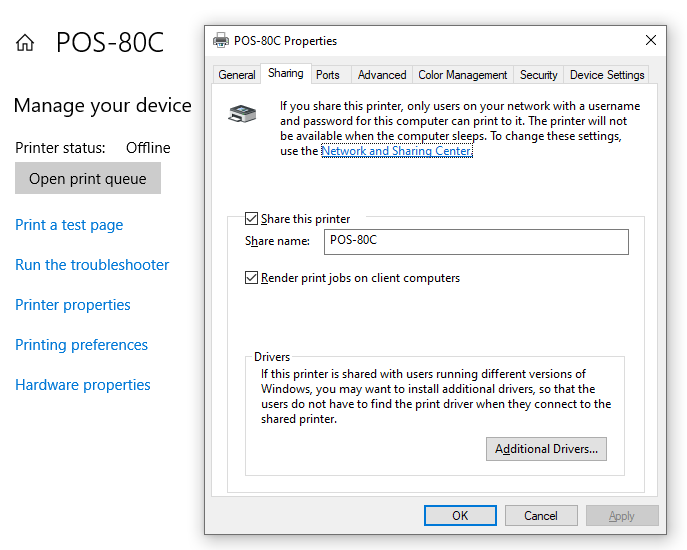Screen dimensions: 687x550
Task: Go to the Color Management tab
Action: click(463, 75)
